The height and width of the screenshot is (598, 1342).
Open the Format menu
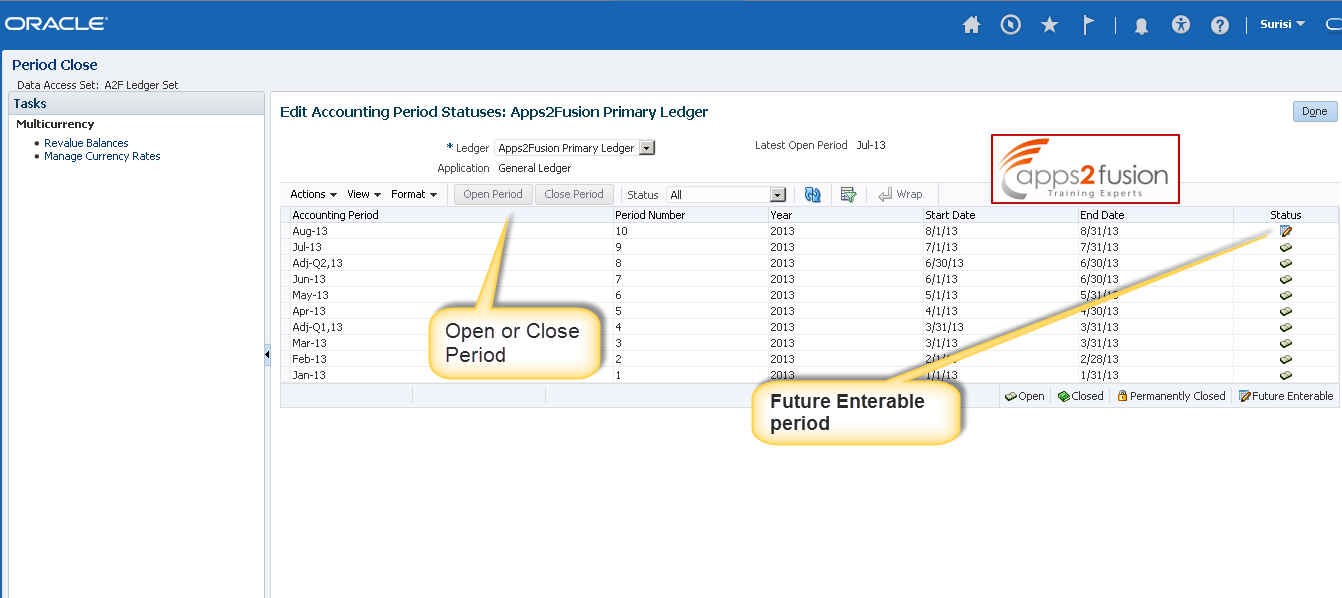[414, 194]
